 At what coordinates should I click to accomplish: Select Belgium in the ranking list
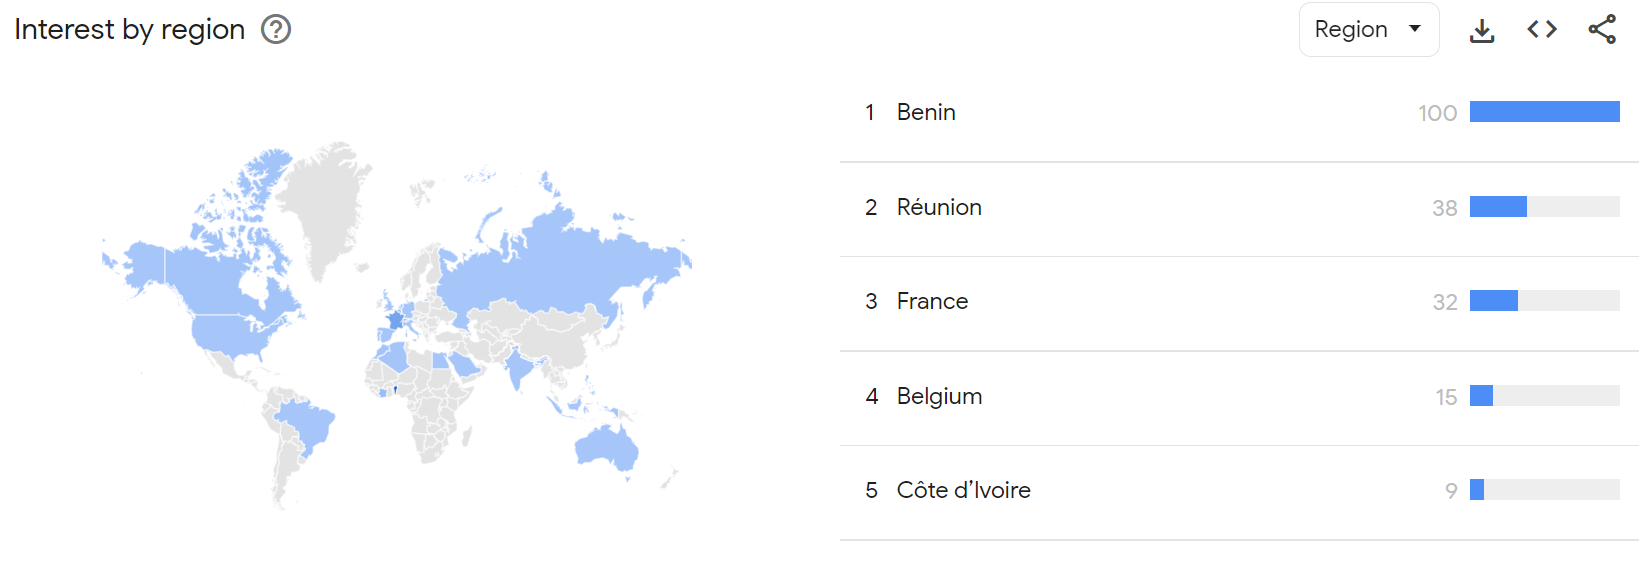coord(939,396)
